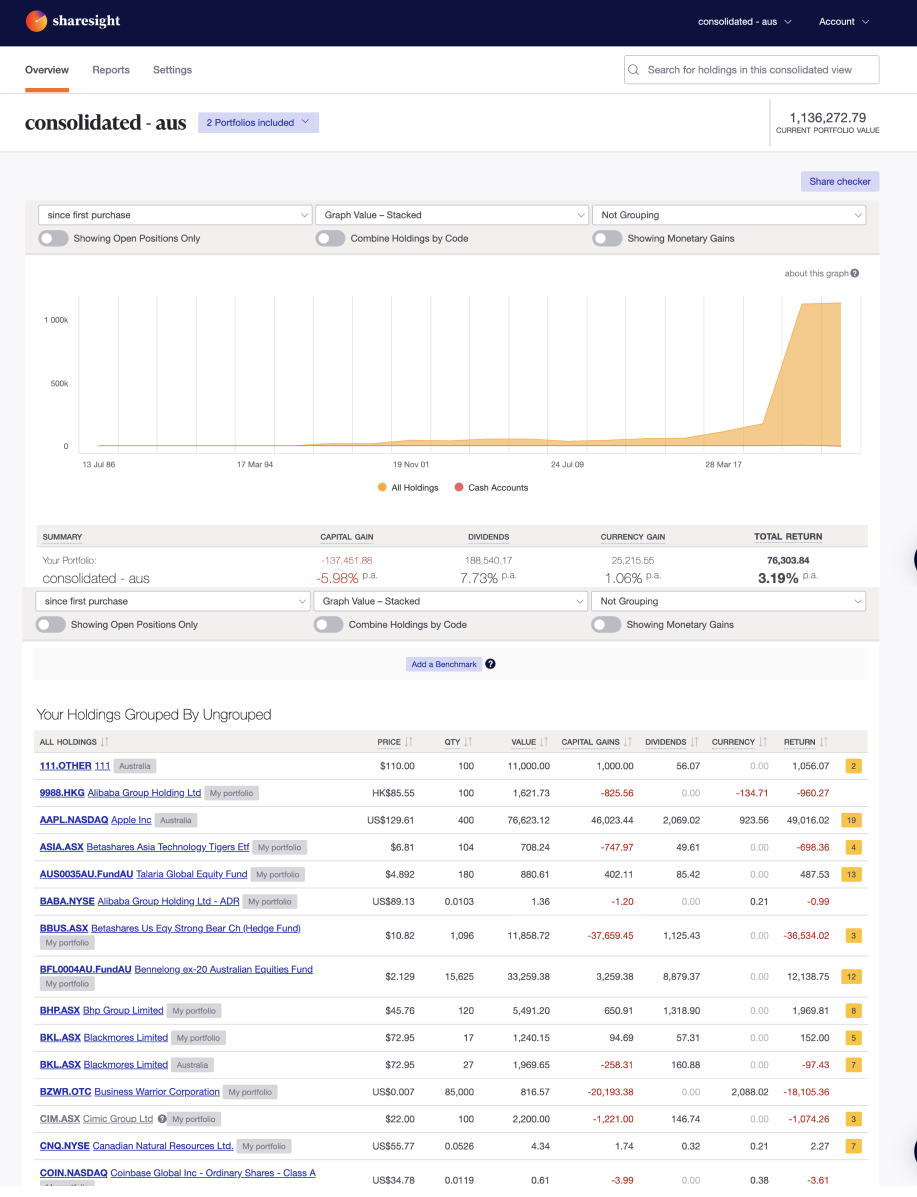
Task: Click the Capital Gain summary header
Action: [x=347, y=537]
